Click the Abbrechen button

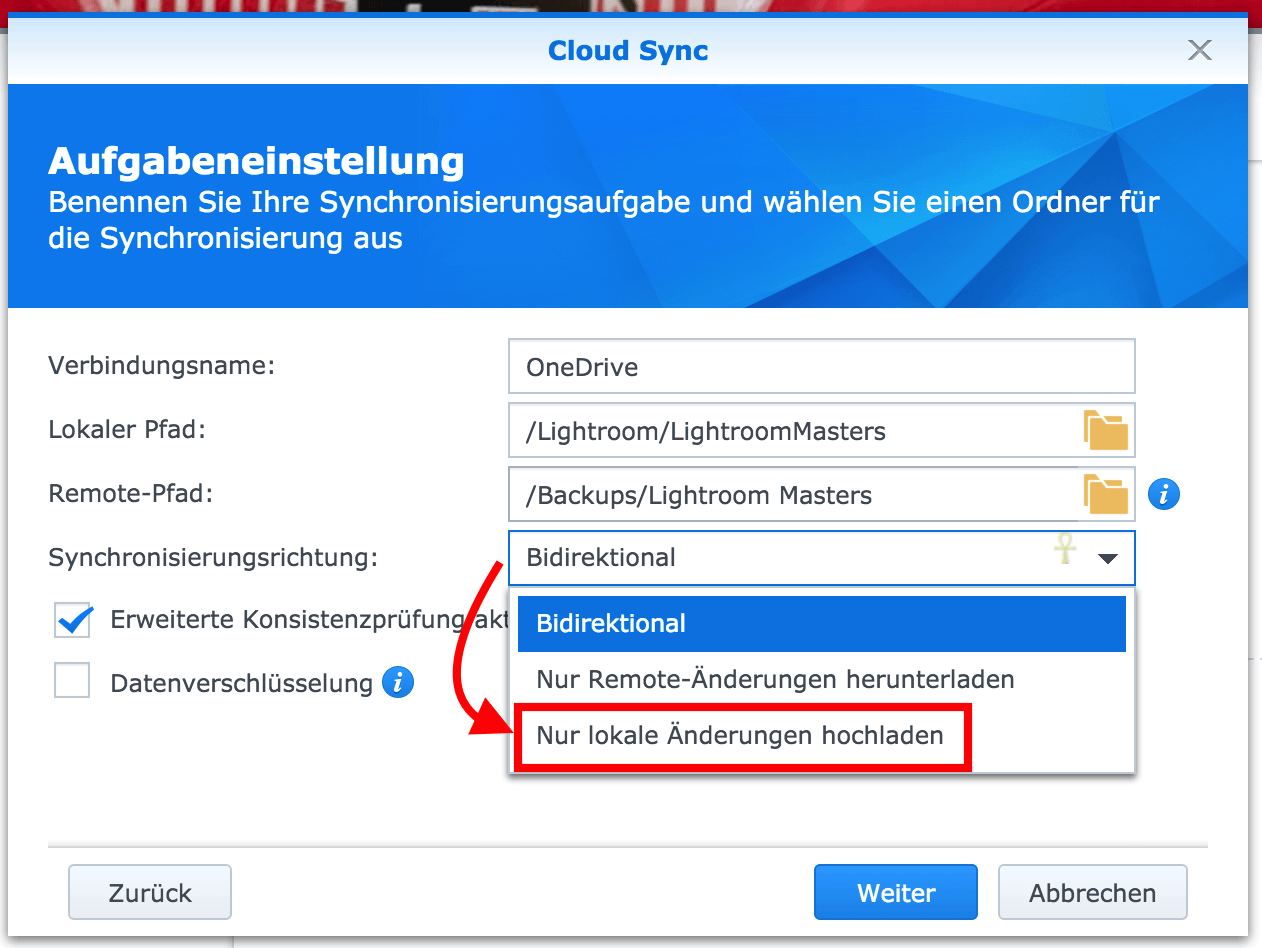[1093, 892]
